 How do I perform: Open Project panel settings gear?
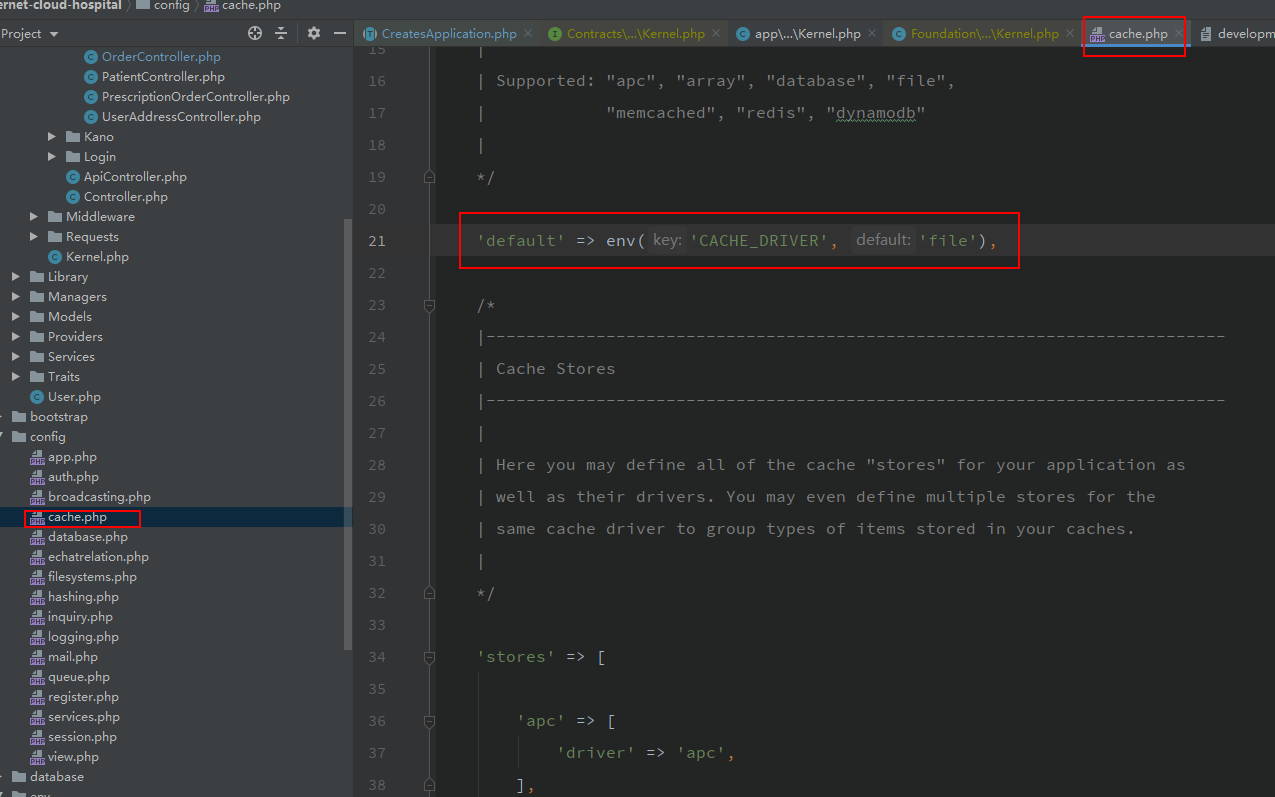point(314,33)
